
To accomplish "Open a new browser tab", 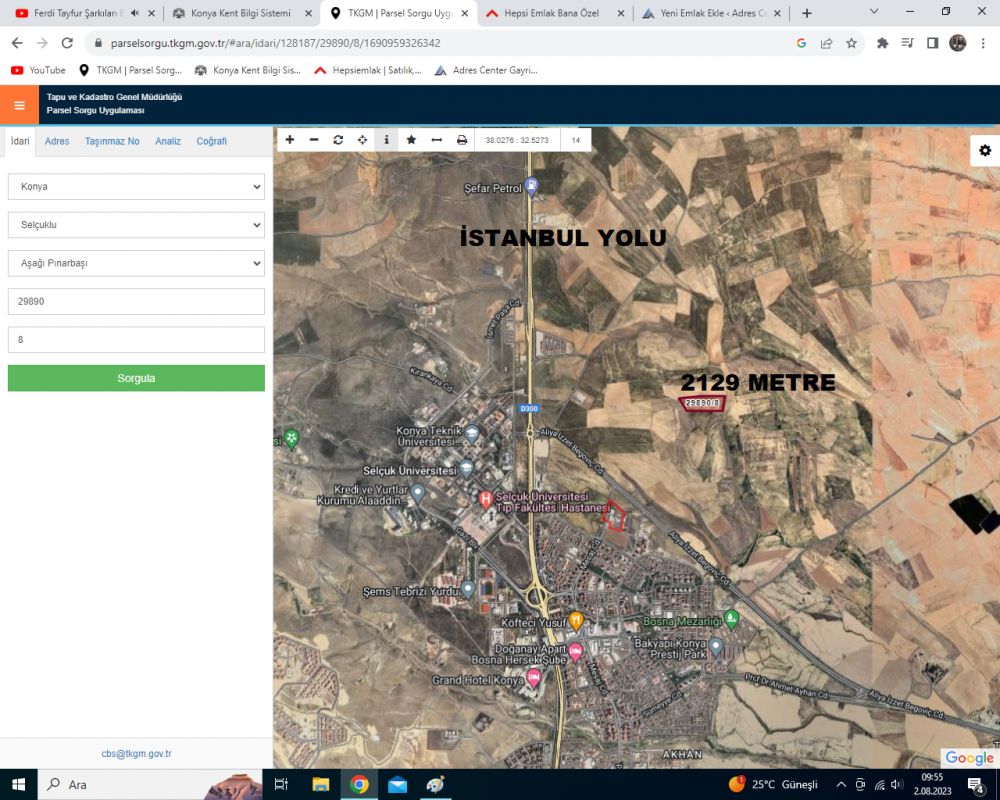I will pos(807,13).
